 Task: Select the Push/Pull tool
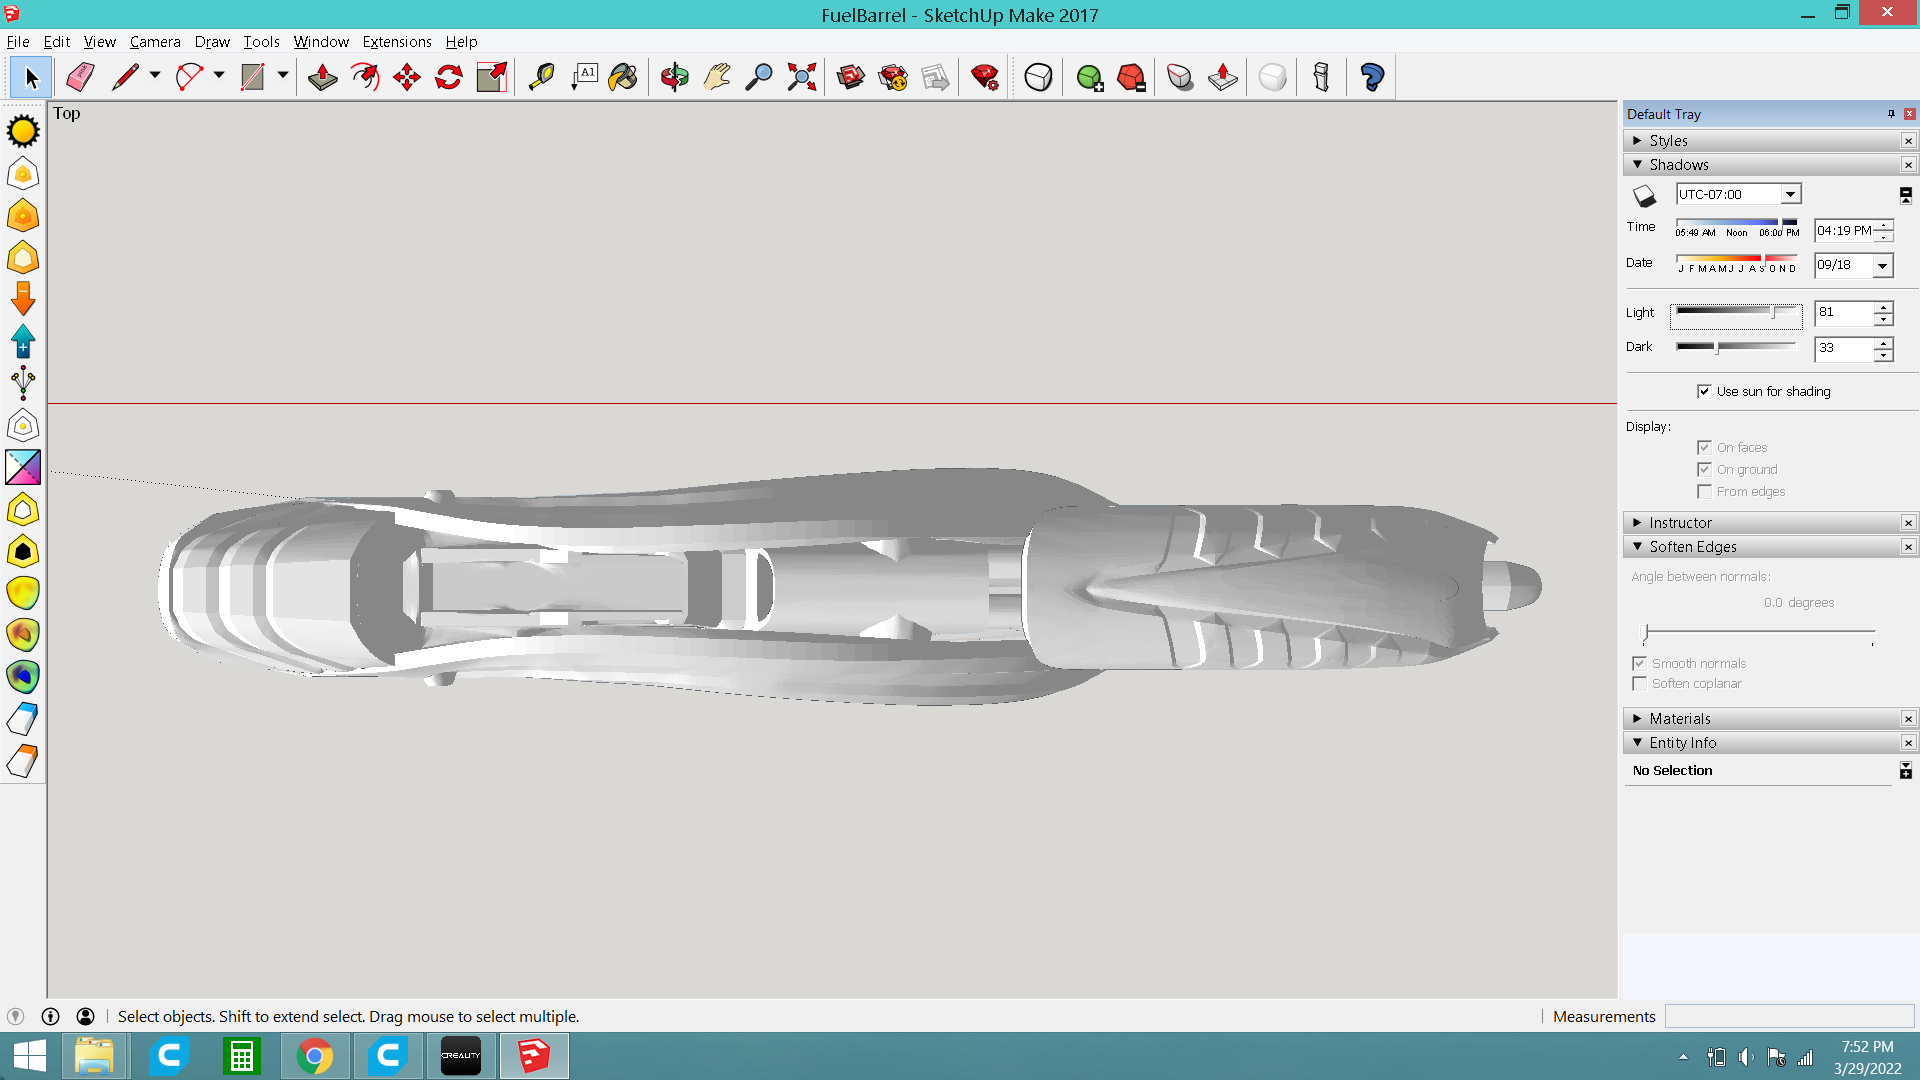(322, 77)
